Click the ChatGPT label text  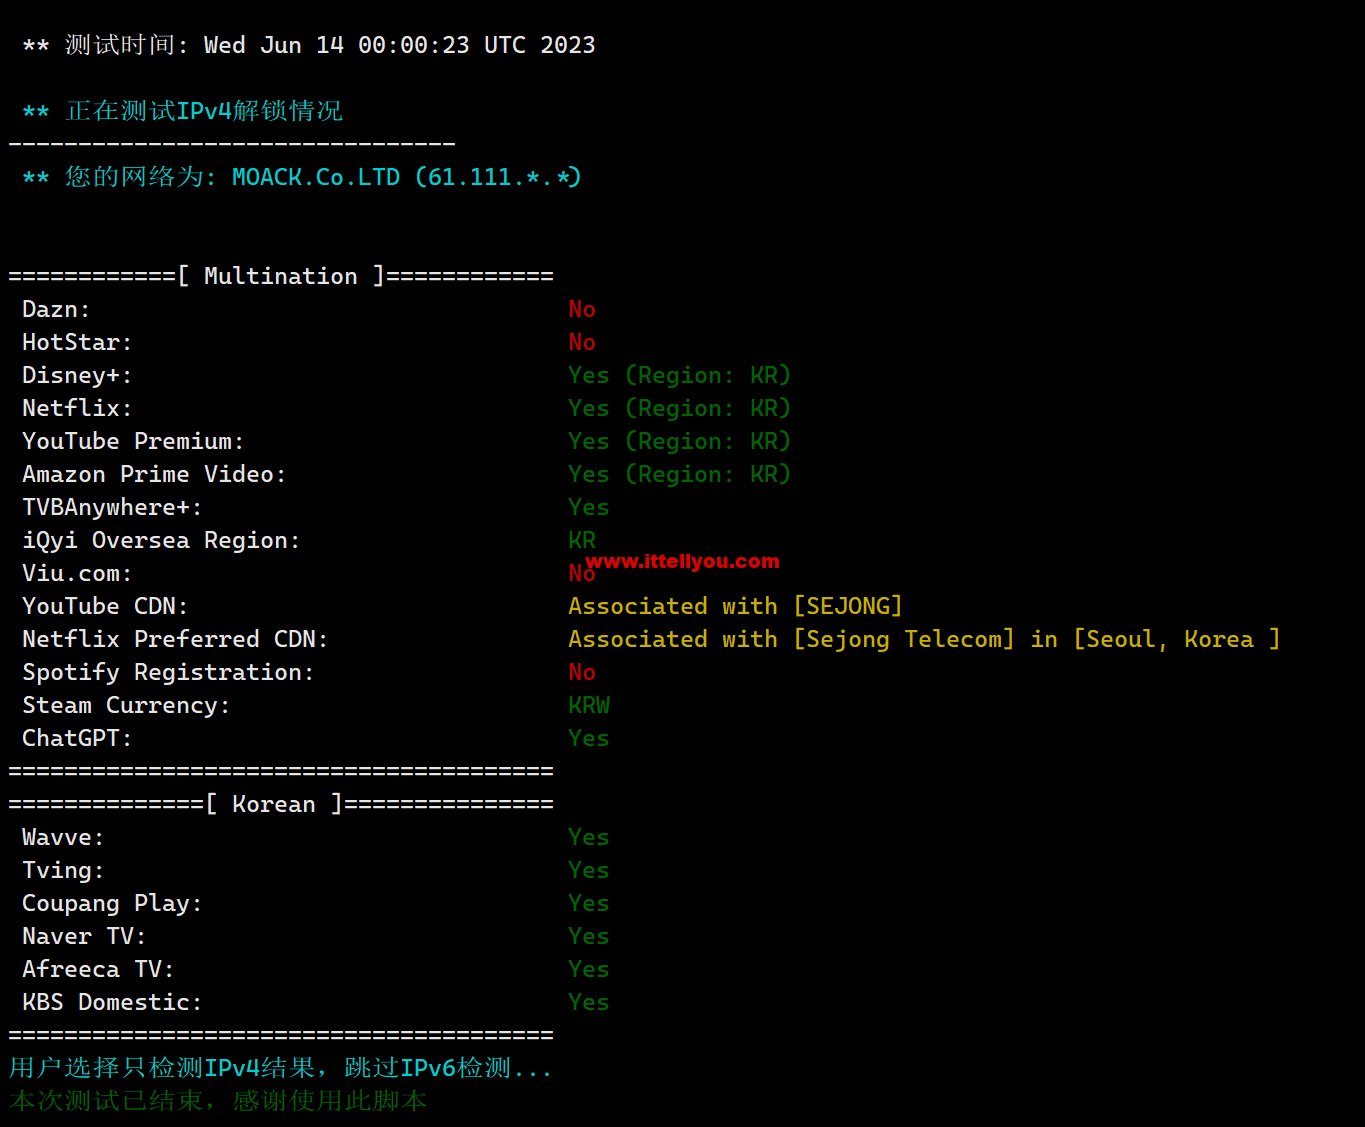[77, 738]
